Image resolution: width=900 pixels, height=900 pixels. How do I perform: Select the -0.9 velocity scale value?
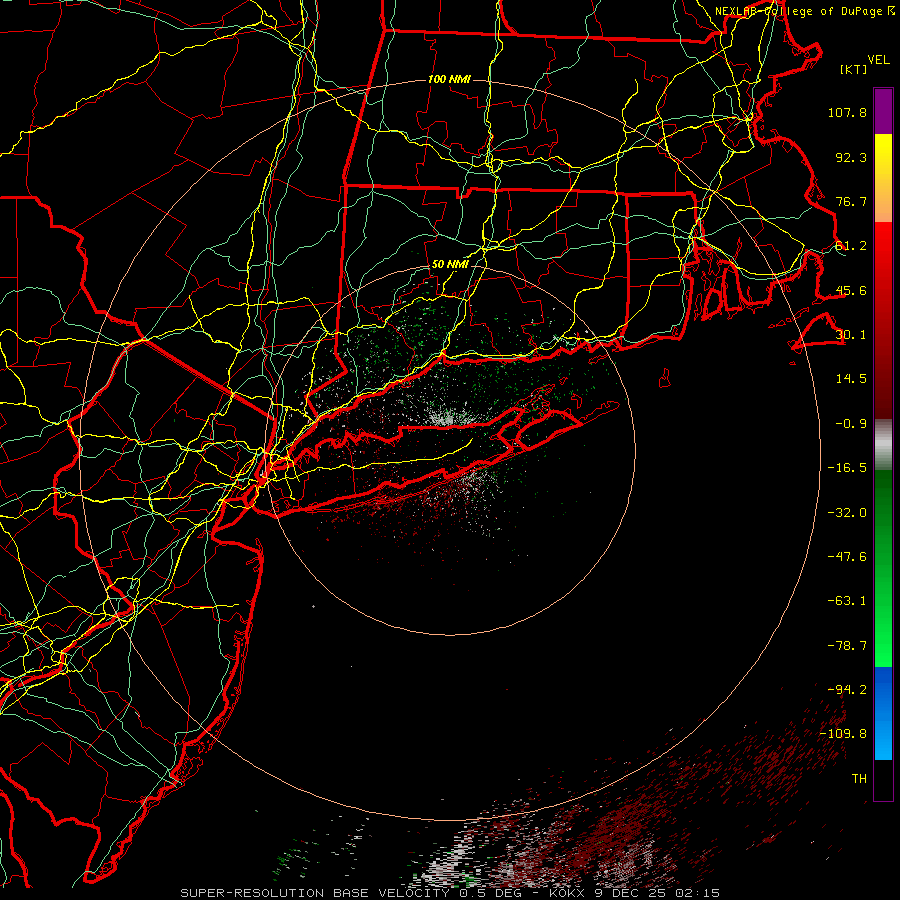851,424
